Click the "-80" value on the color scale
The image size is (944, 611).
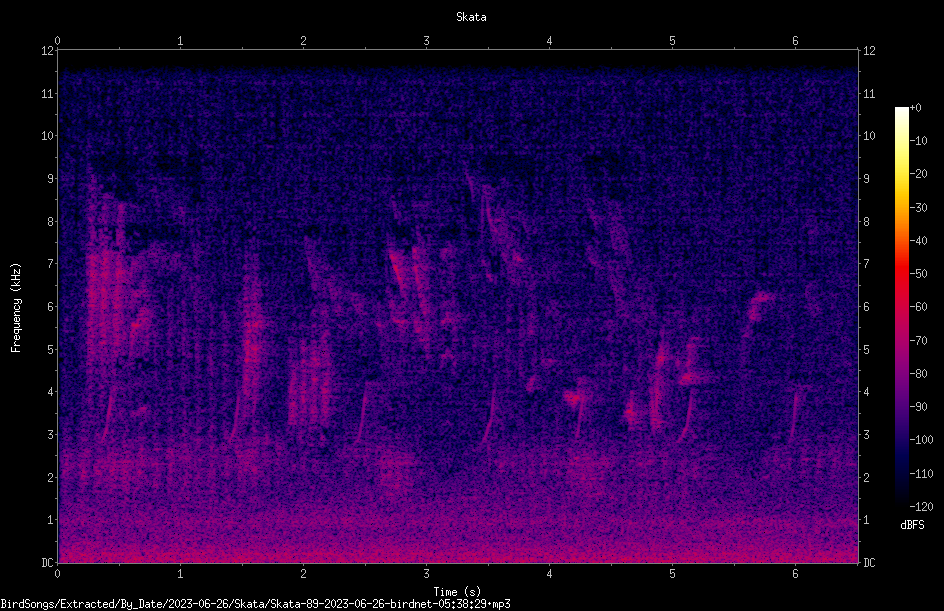(919, 374)
